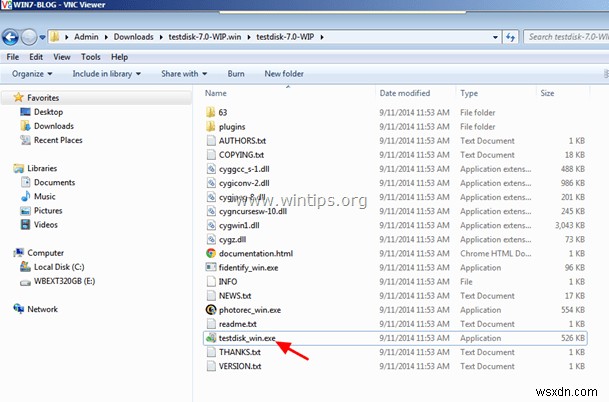Select the Recent Places icon in sidebar
The width and height of the screenshot is (609, 402).
[25, 140]
